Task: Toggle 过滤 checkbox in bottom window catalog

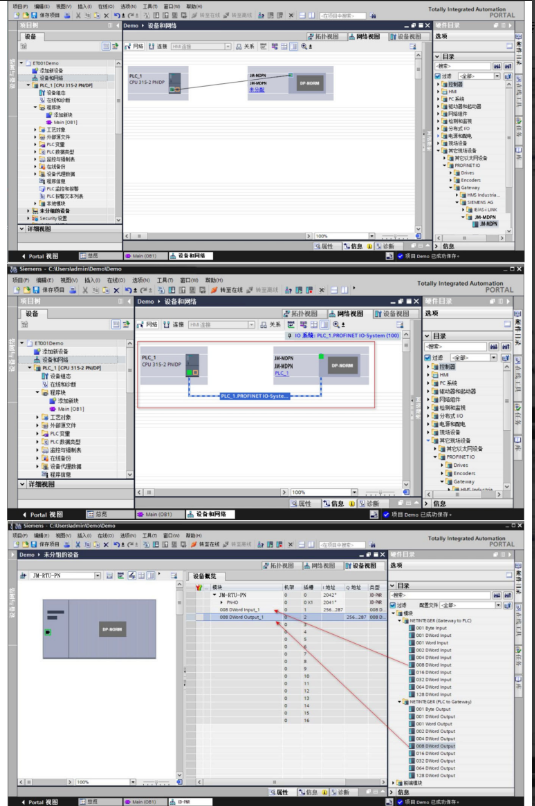Action: point(393,605)
